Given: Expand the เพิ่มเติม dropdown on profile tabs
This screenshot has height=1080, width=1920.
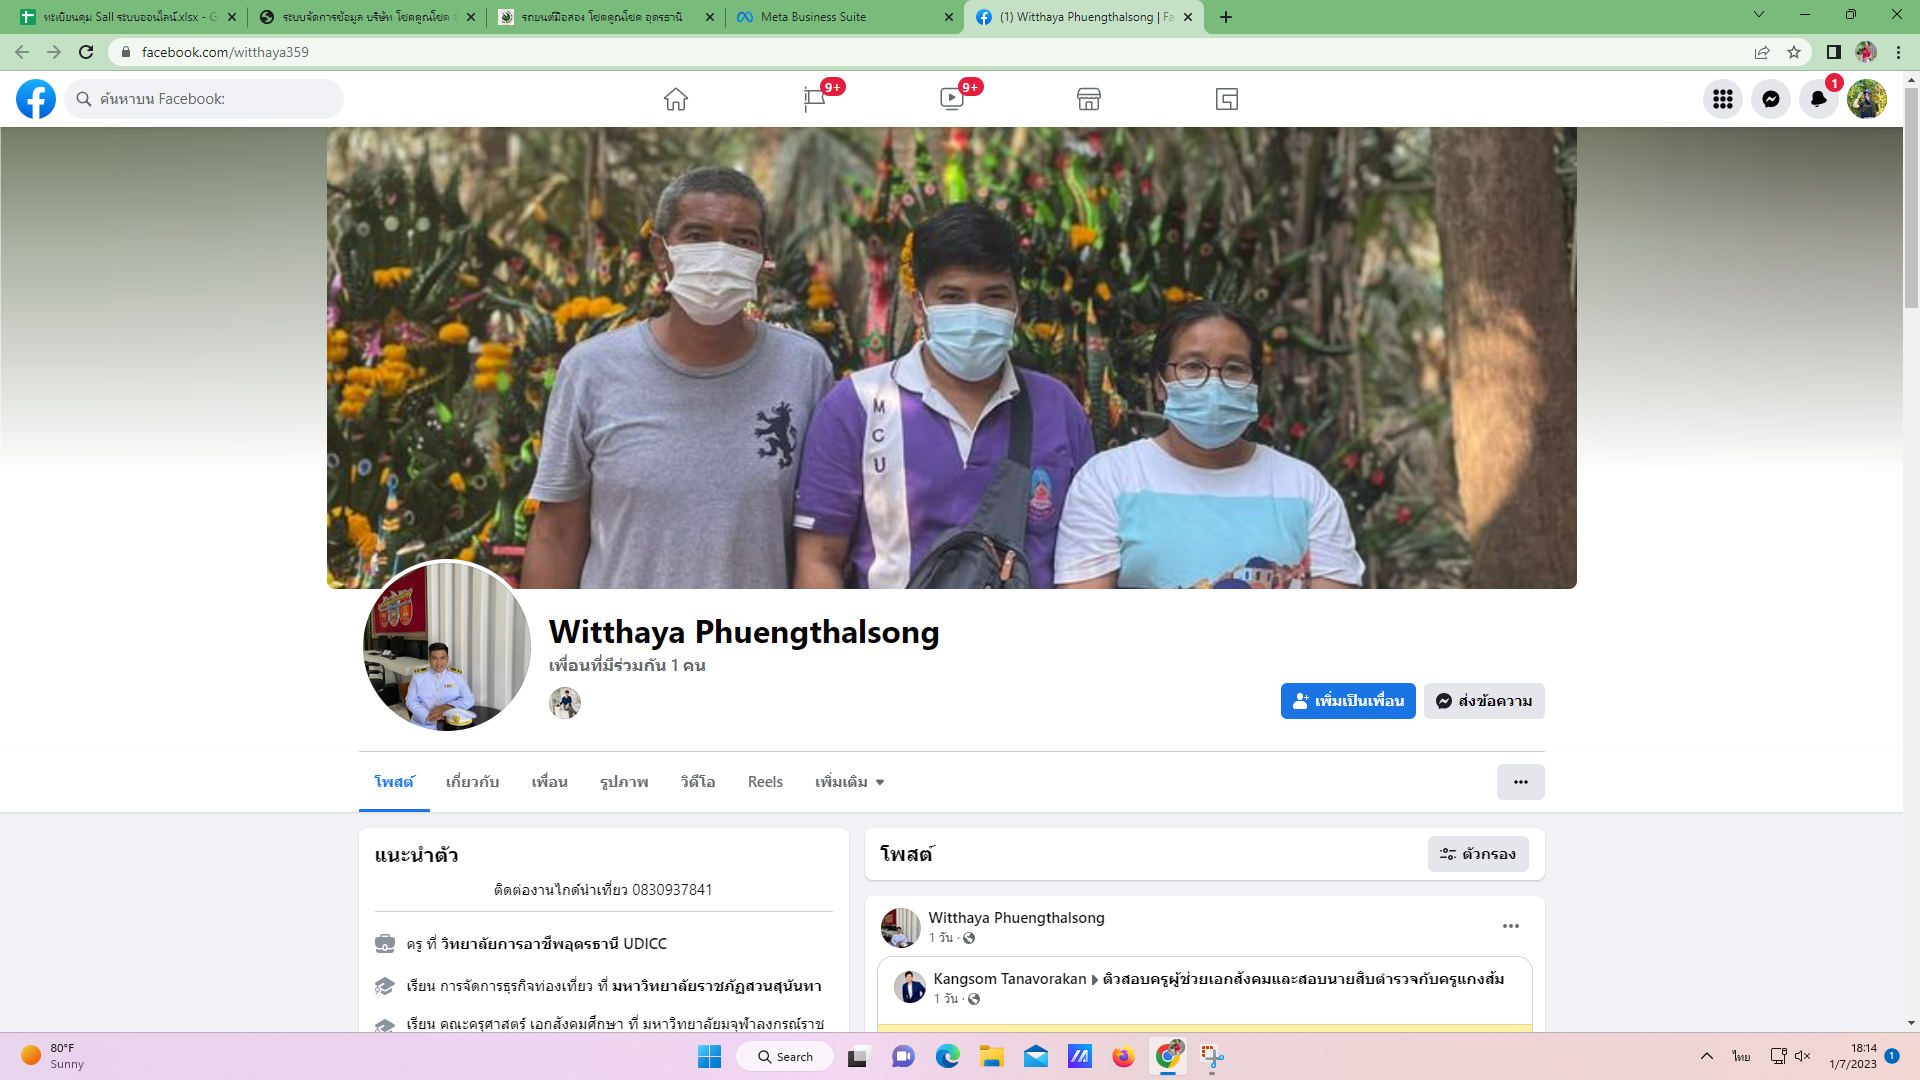Looking at the screenshot, I should click(x=849, y=782).
